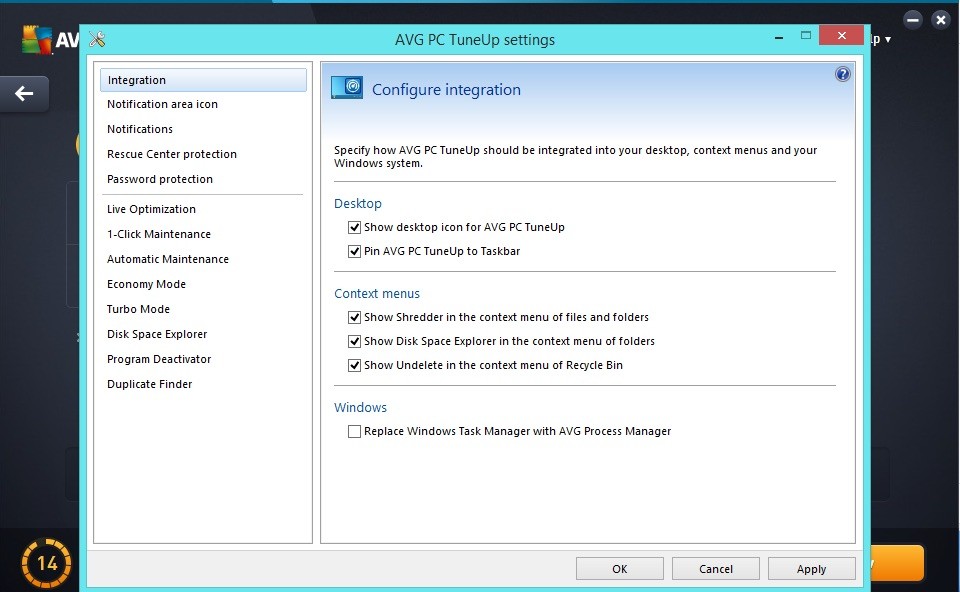Click the Configure integration title text
This screenshot has width=960, height=592.
click(446, 90)
